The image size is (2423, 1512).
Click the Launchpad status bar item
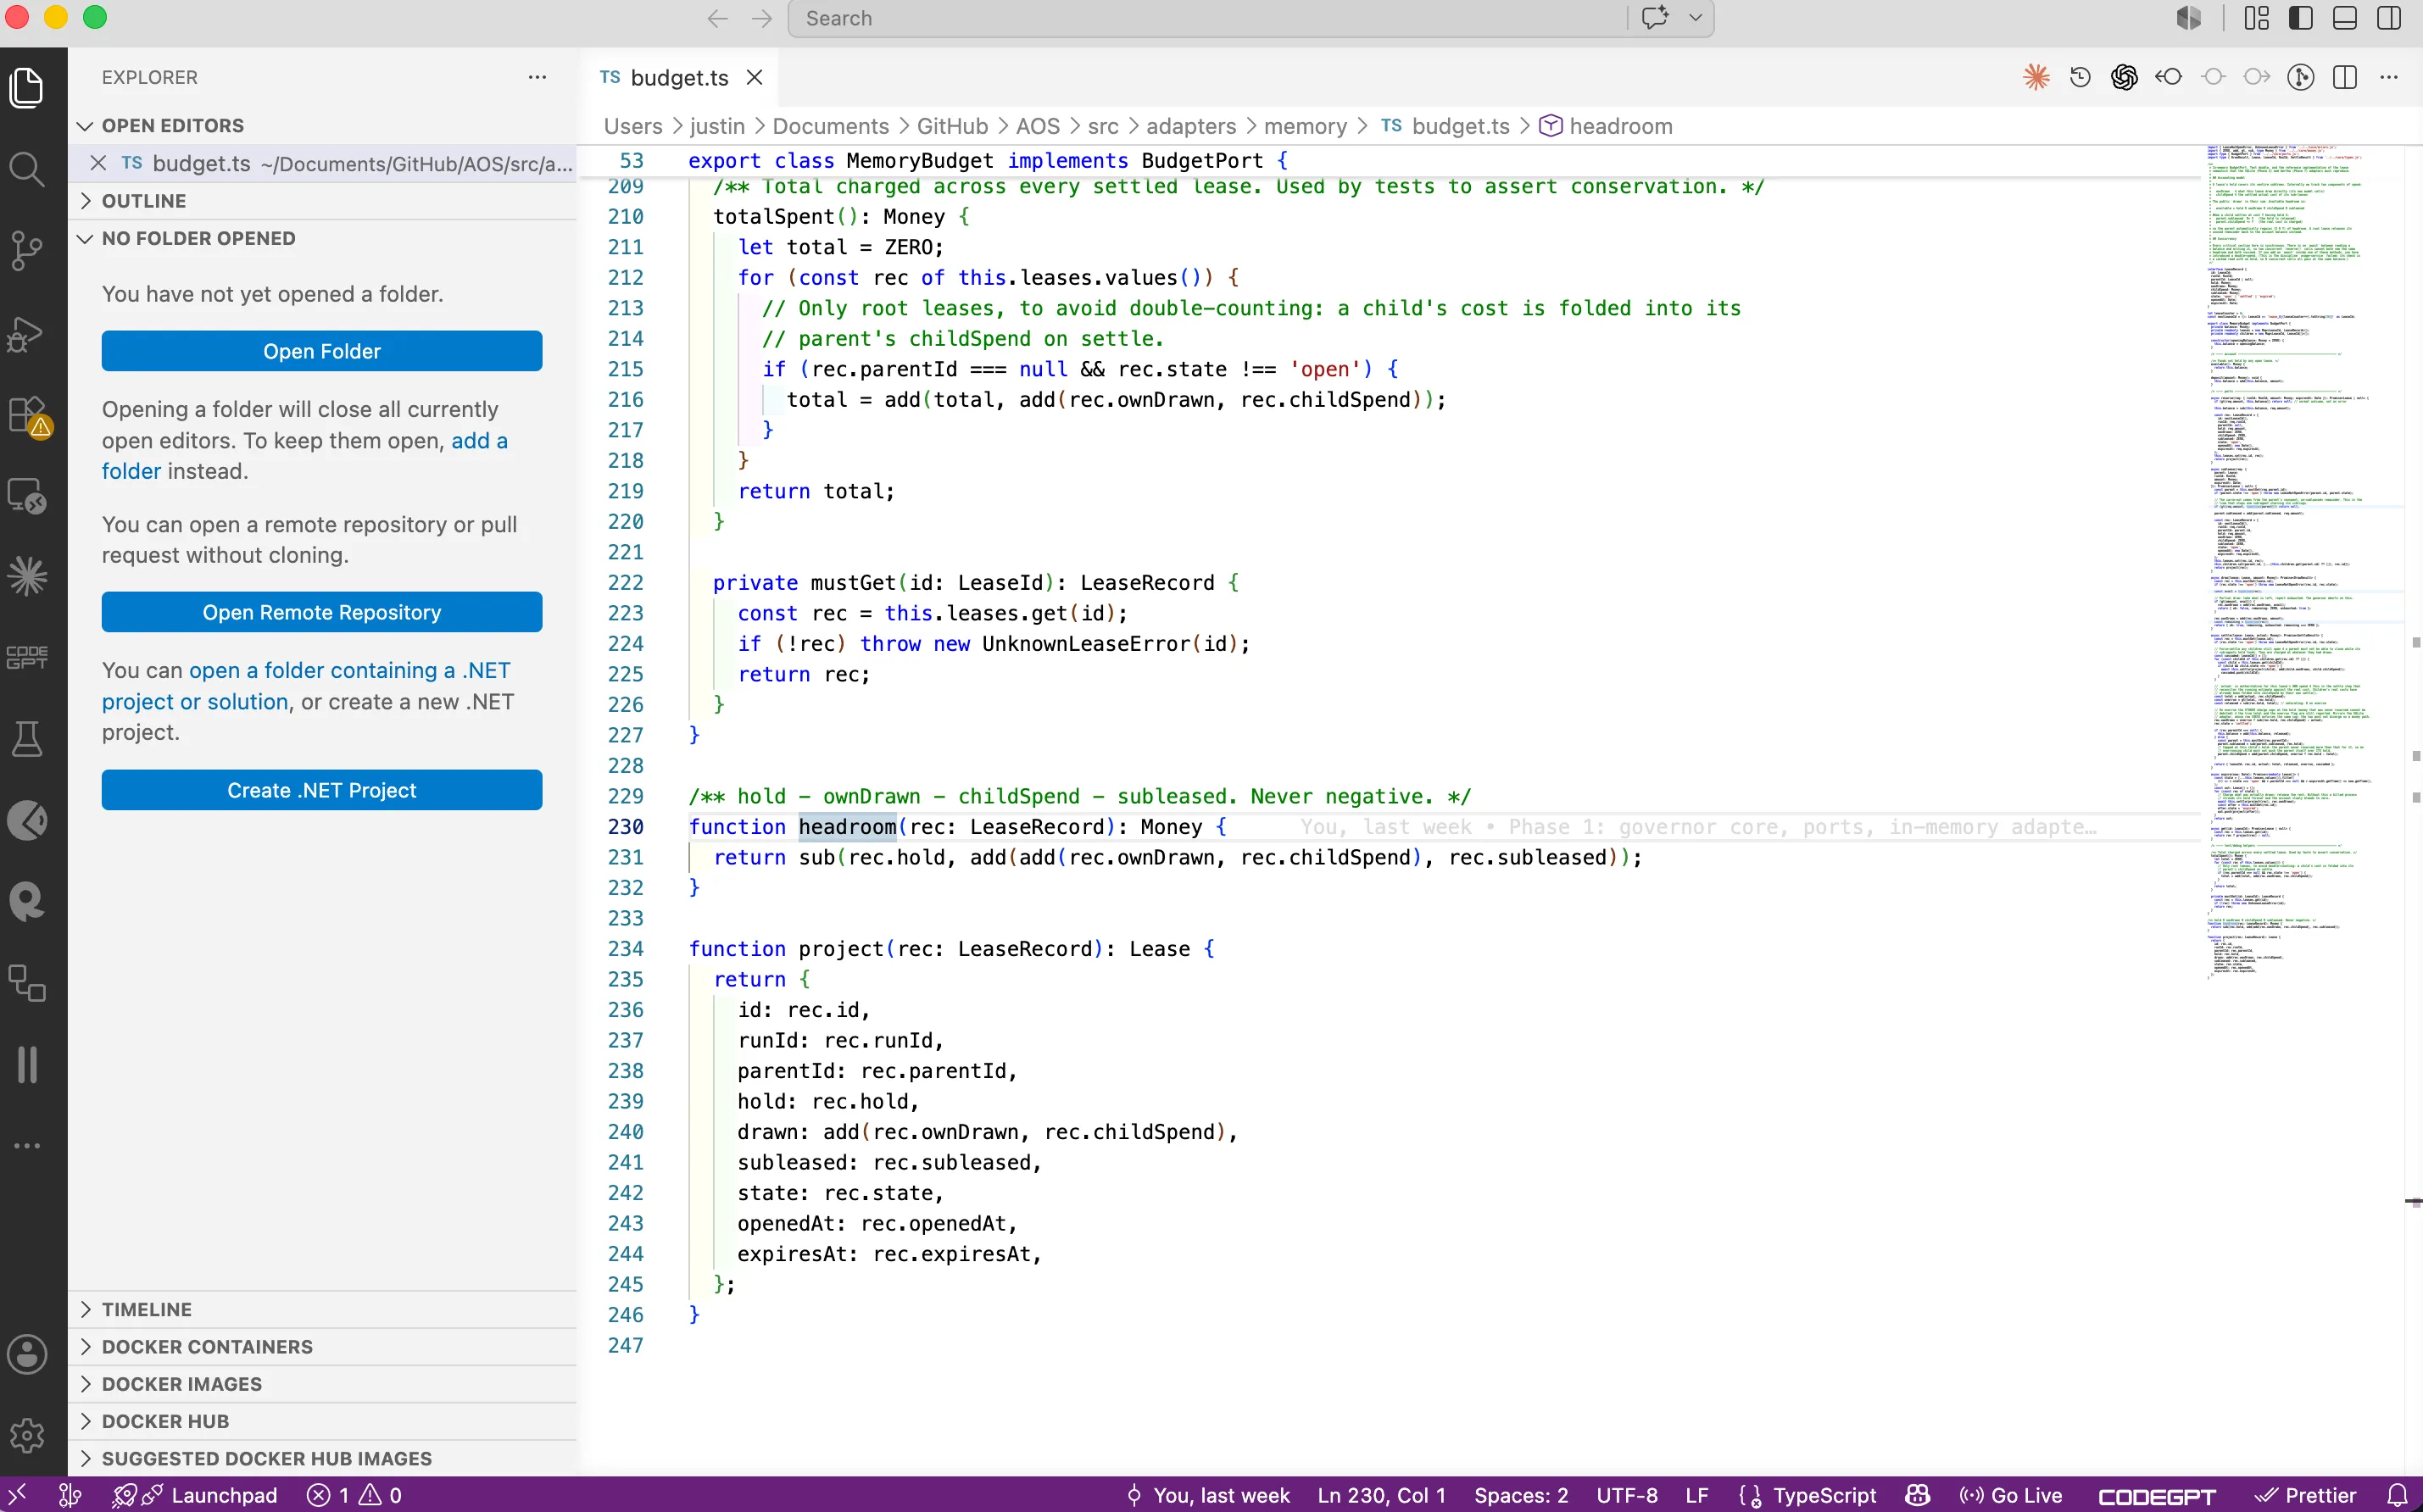[195, 1495]
